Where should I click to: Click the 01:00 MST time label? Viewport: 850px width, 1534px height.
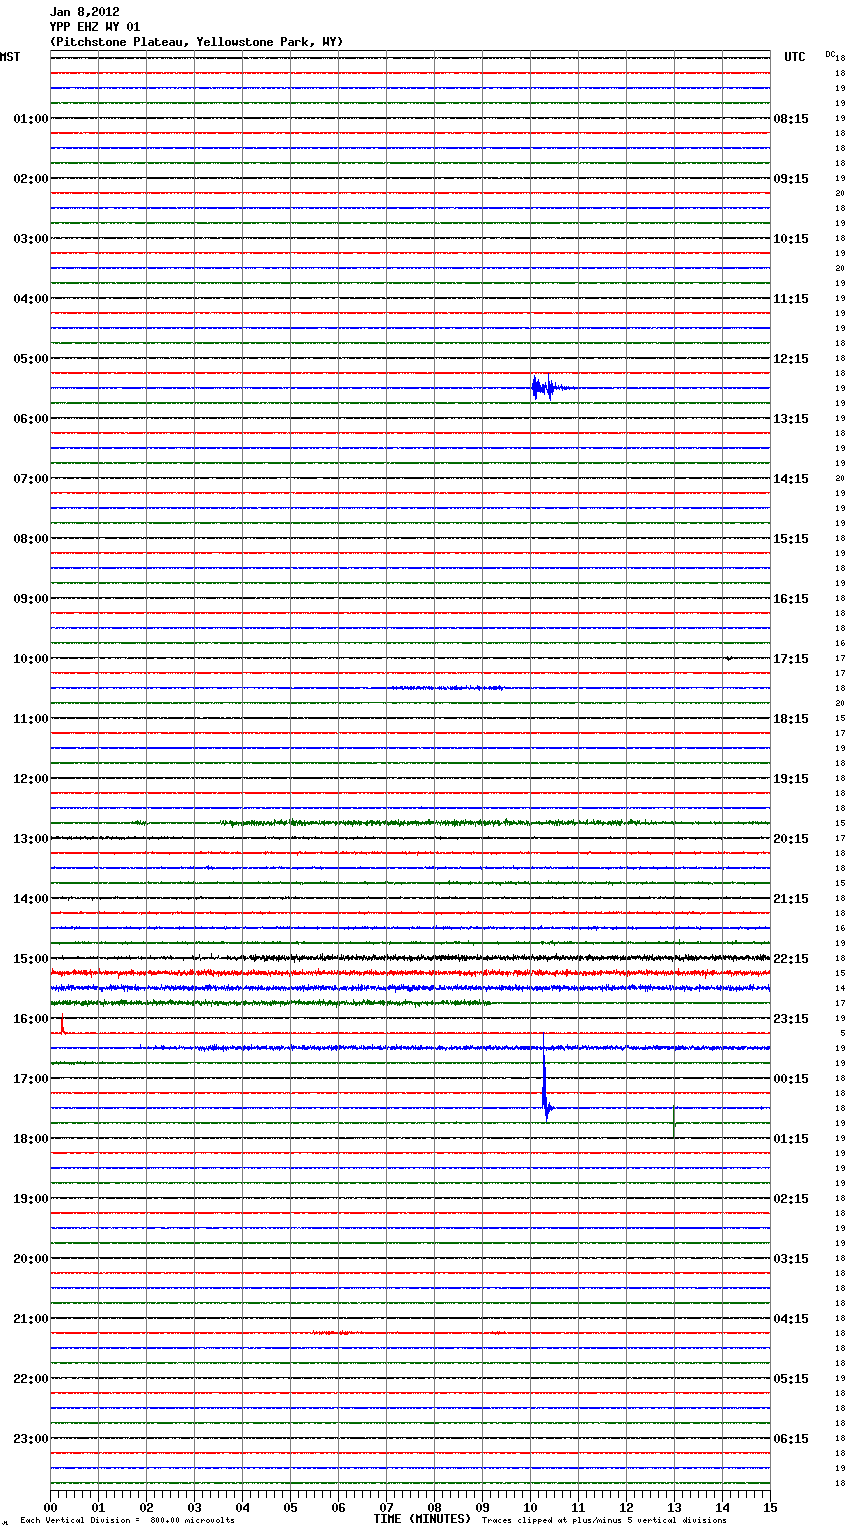point(30,119)
